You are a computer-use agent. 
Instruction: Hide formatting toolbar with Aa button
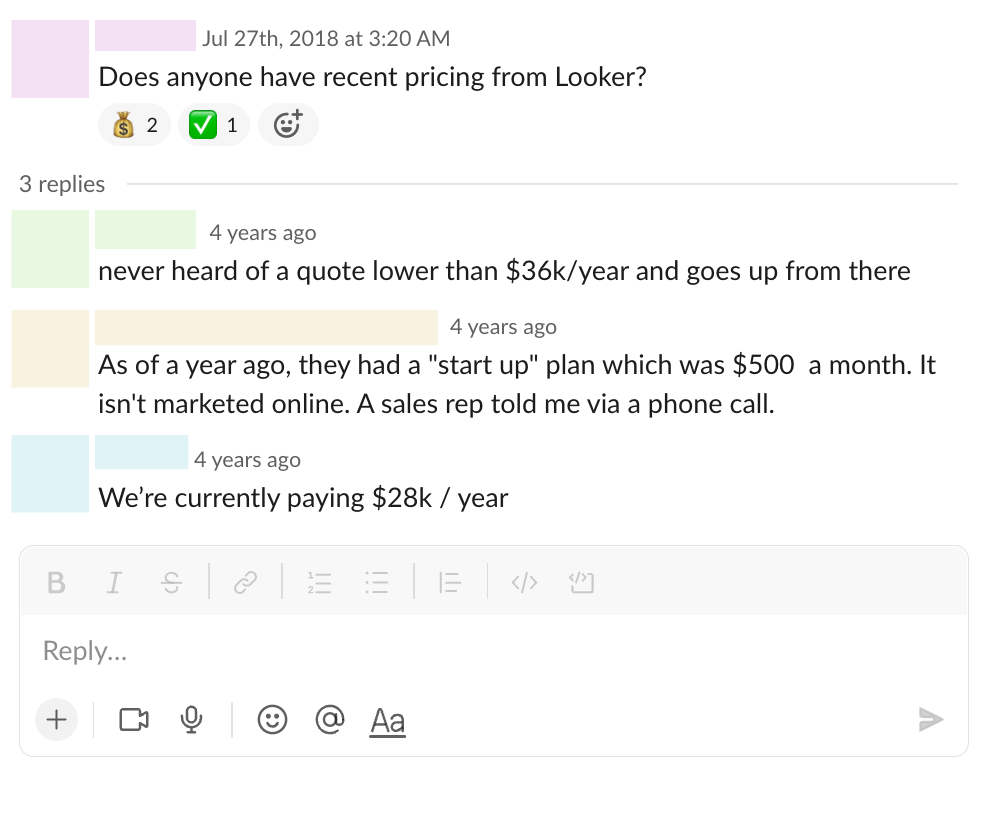coord(388,720)
